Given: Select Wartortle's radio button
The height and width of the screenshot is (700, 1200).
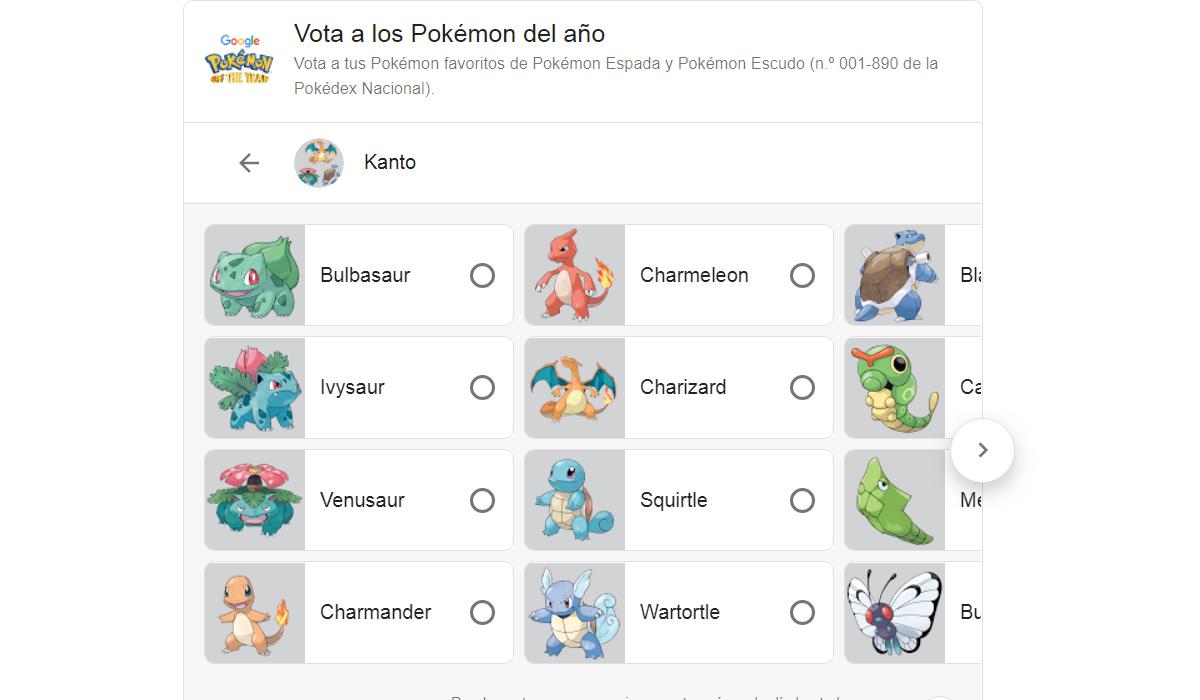Looking at the screenshot, I should (x=803, y=611).
